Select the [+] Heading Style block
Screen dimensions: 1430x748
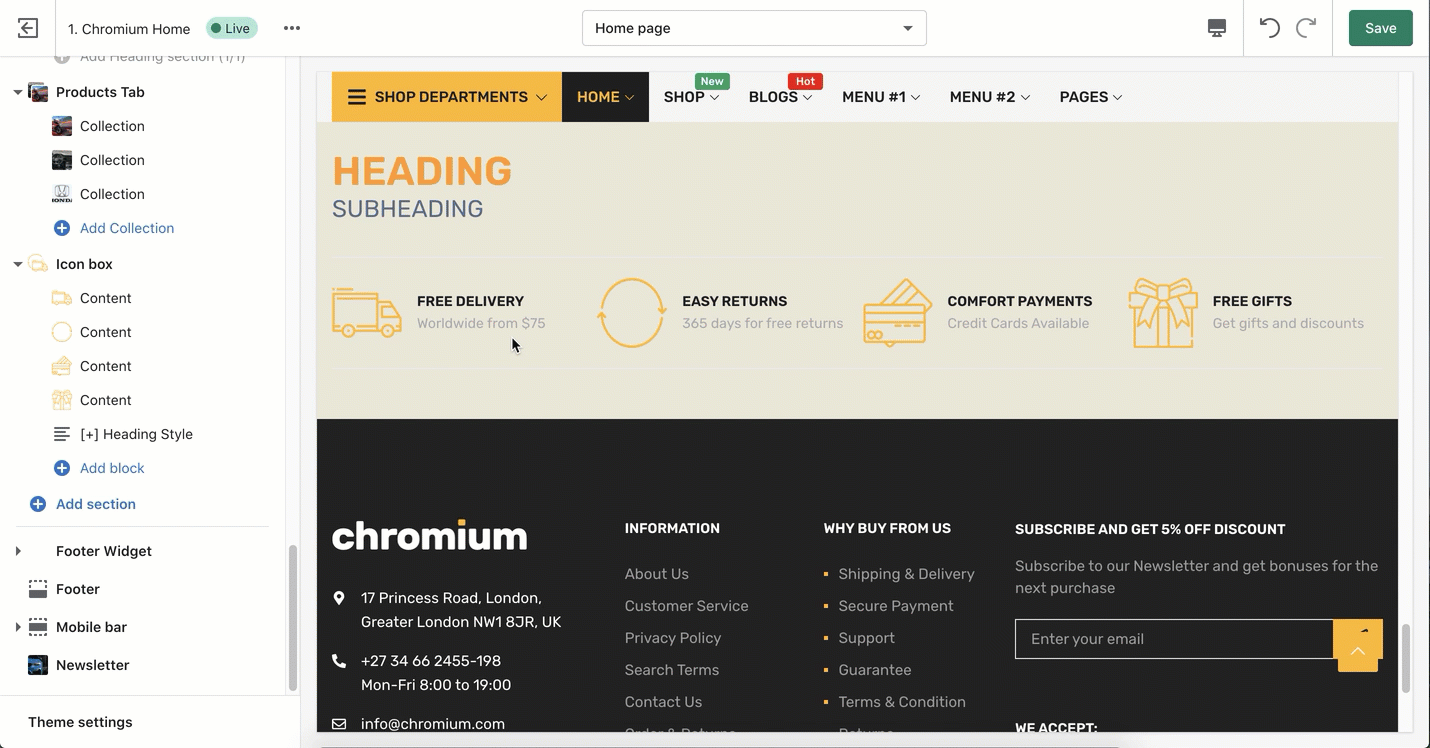(136, 434)
